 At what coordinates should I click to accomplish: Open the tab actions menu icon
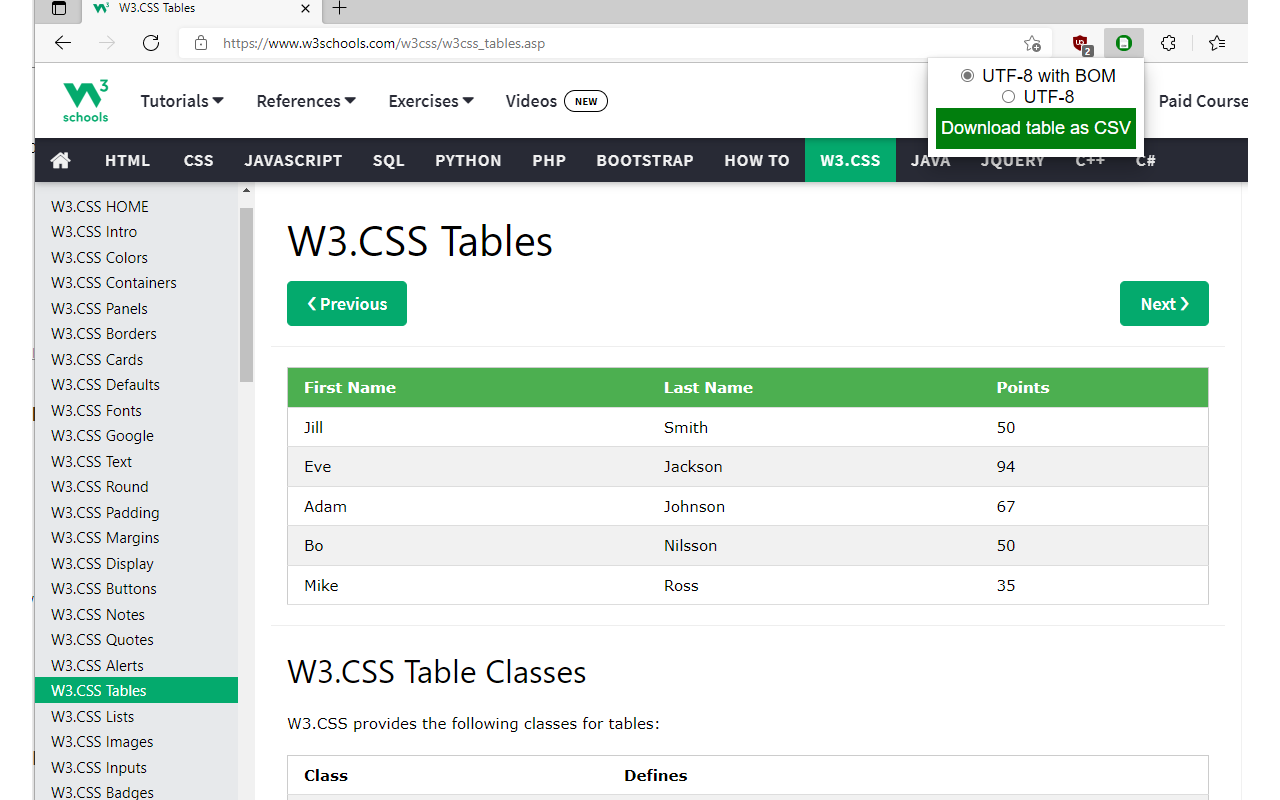click(59, 9)
